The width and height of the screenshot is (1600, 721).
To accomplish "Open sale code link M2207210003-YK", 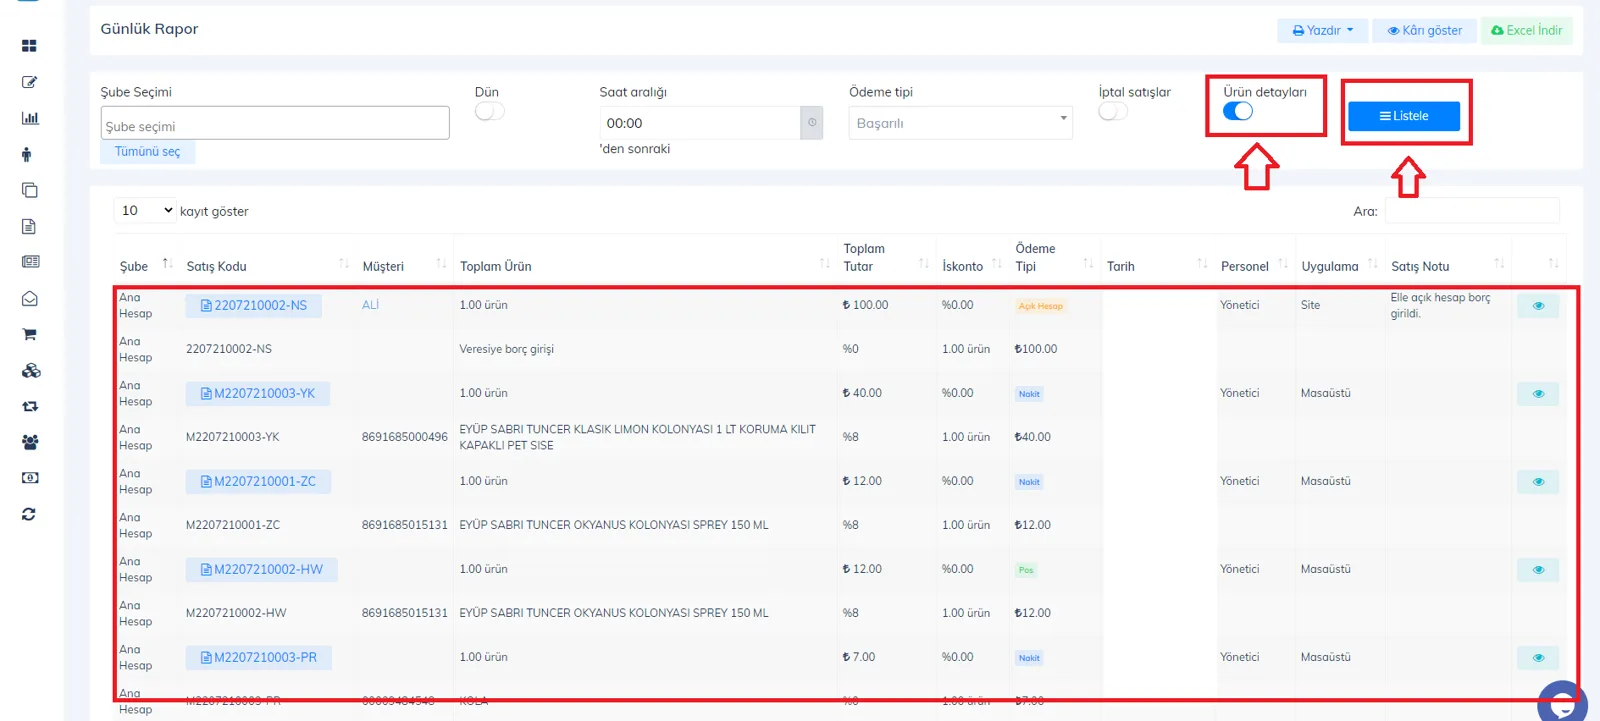I will tap(258, 393).
